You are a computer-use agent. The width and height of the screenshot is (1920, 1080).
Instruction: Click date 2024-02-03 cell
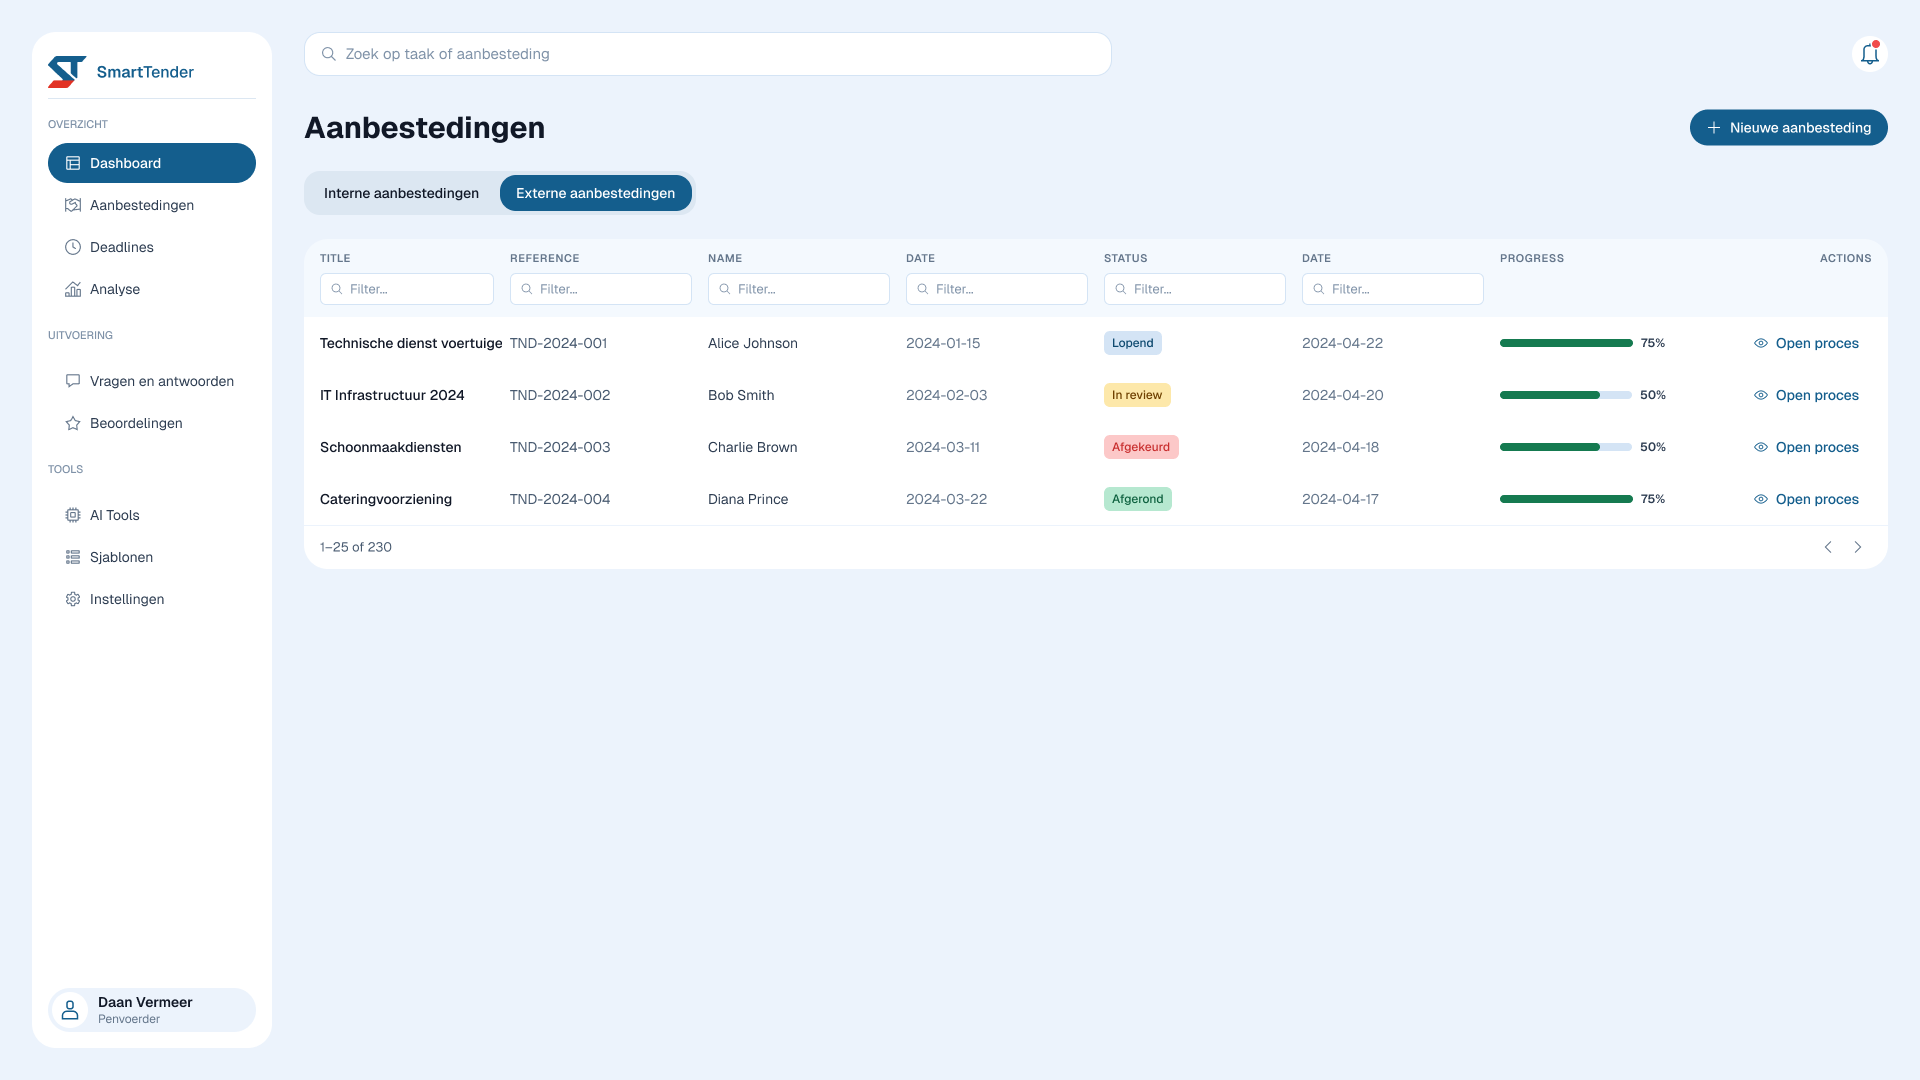946,395
